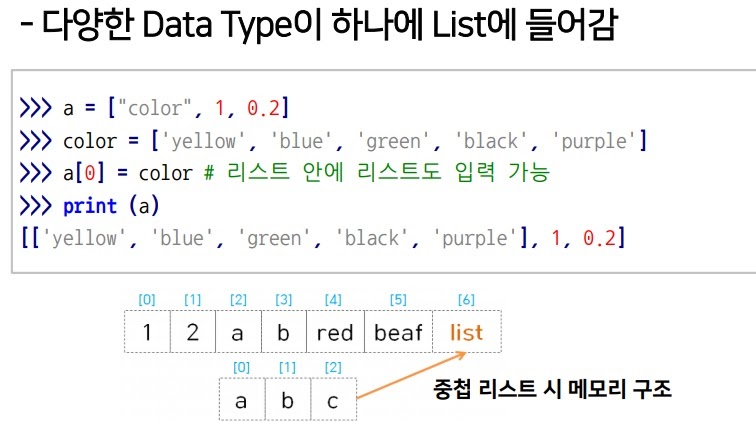The image size is (756, 422).
Task: Click the orange list cell in diagram
Action: point(467,332)
